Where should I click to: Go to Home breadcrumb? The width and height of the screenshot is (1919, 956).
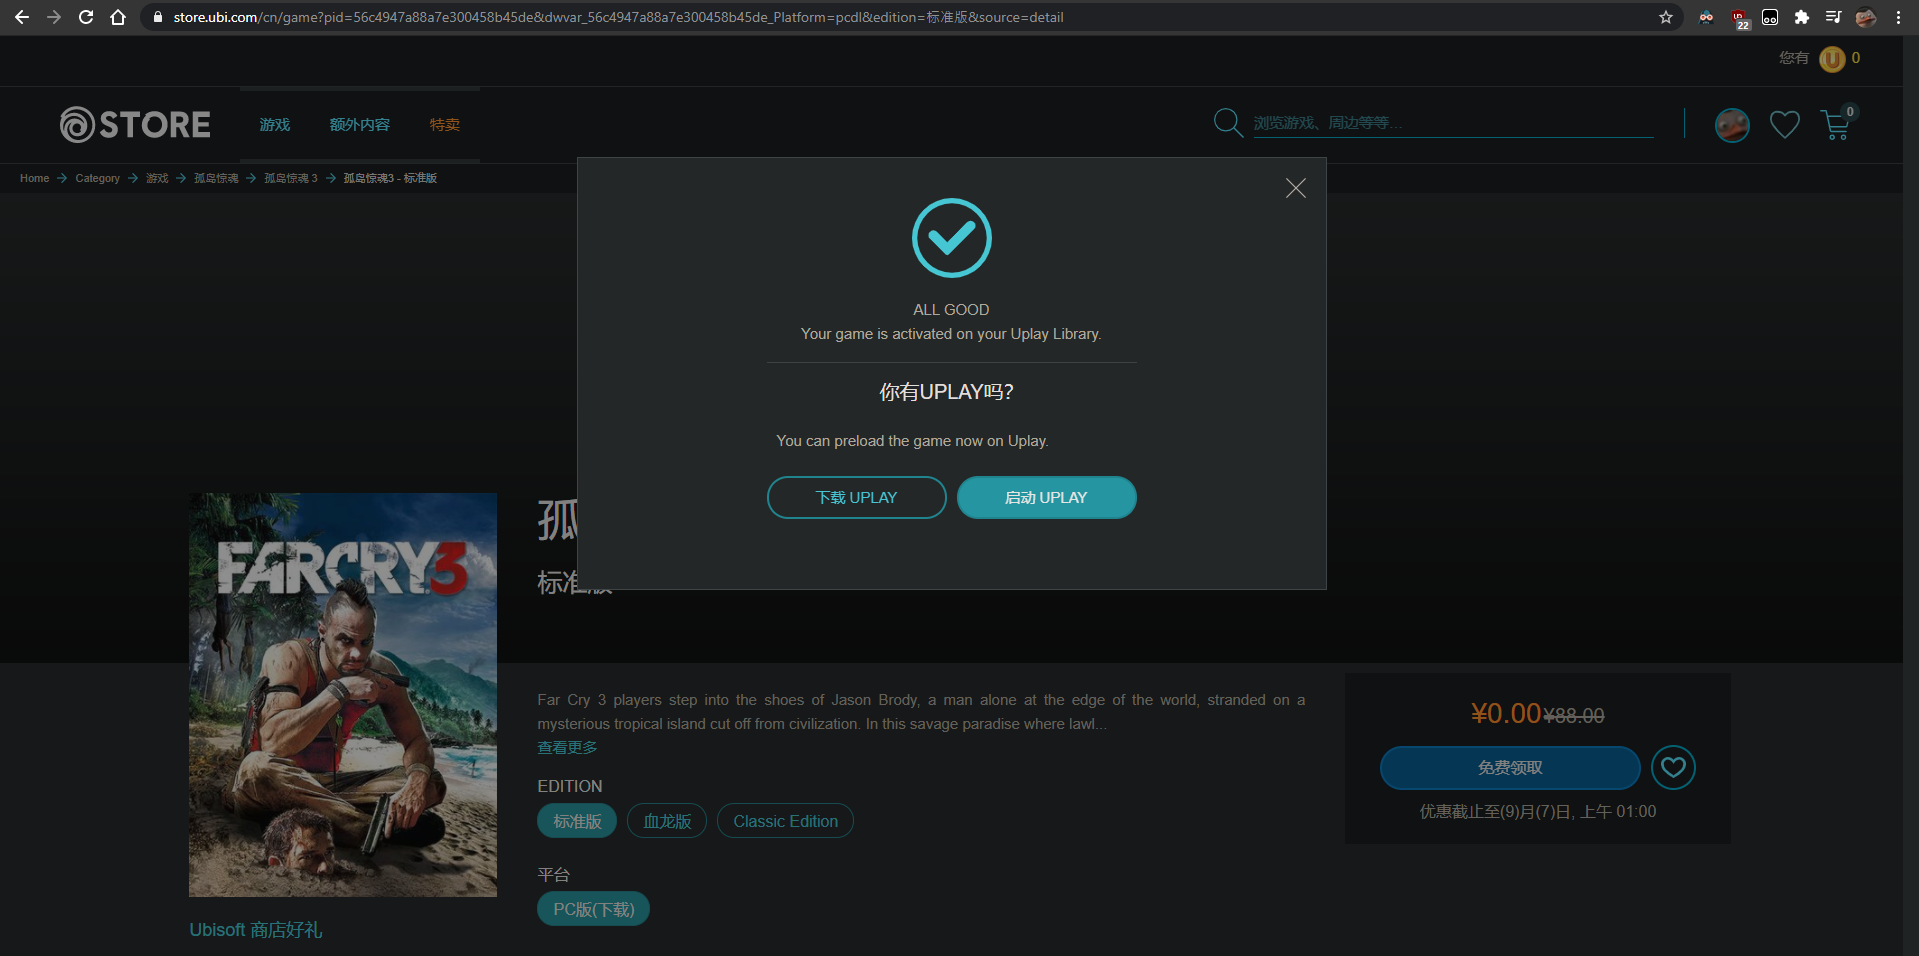tap(34, 178)
